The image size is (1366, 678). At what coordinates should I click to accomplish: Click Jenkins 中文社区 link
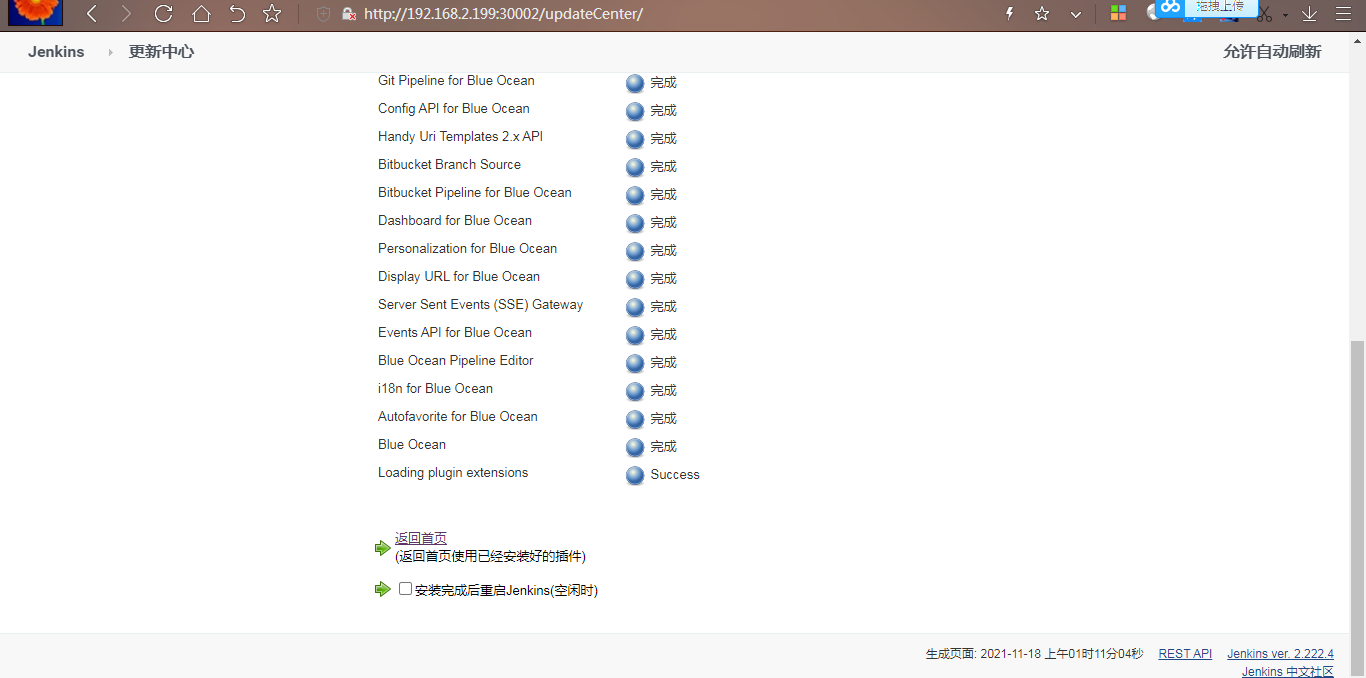click(1288, 672)
